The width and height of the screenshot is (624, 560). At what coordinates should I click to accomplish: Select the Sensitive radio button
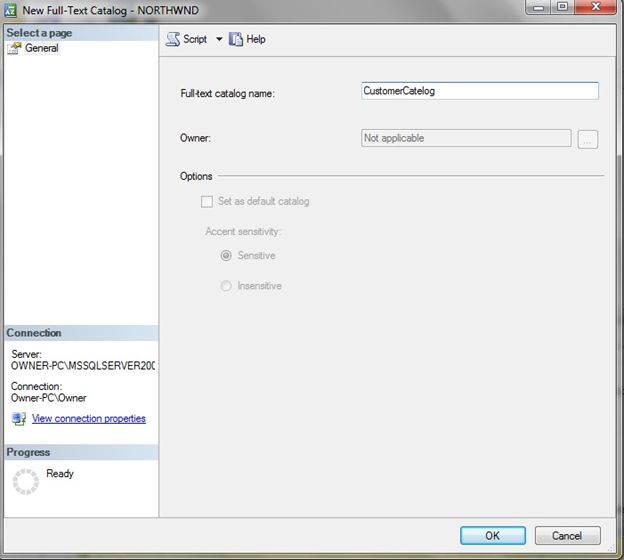pos(226,256)
